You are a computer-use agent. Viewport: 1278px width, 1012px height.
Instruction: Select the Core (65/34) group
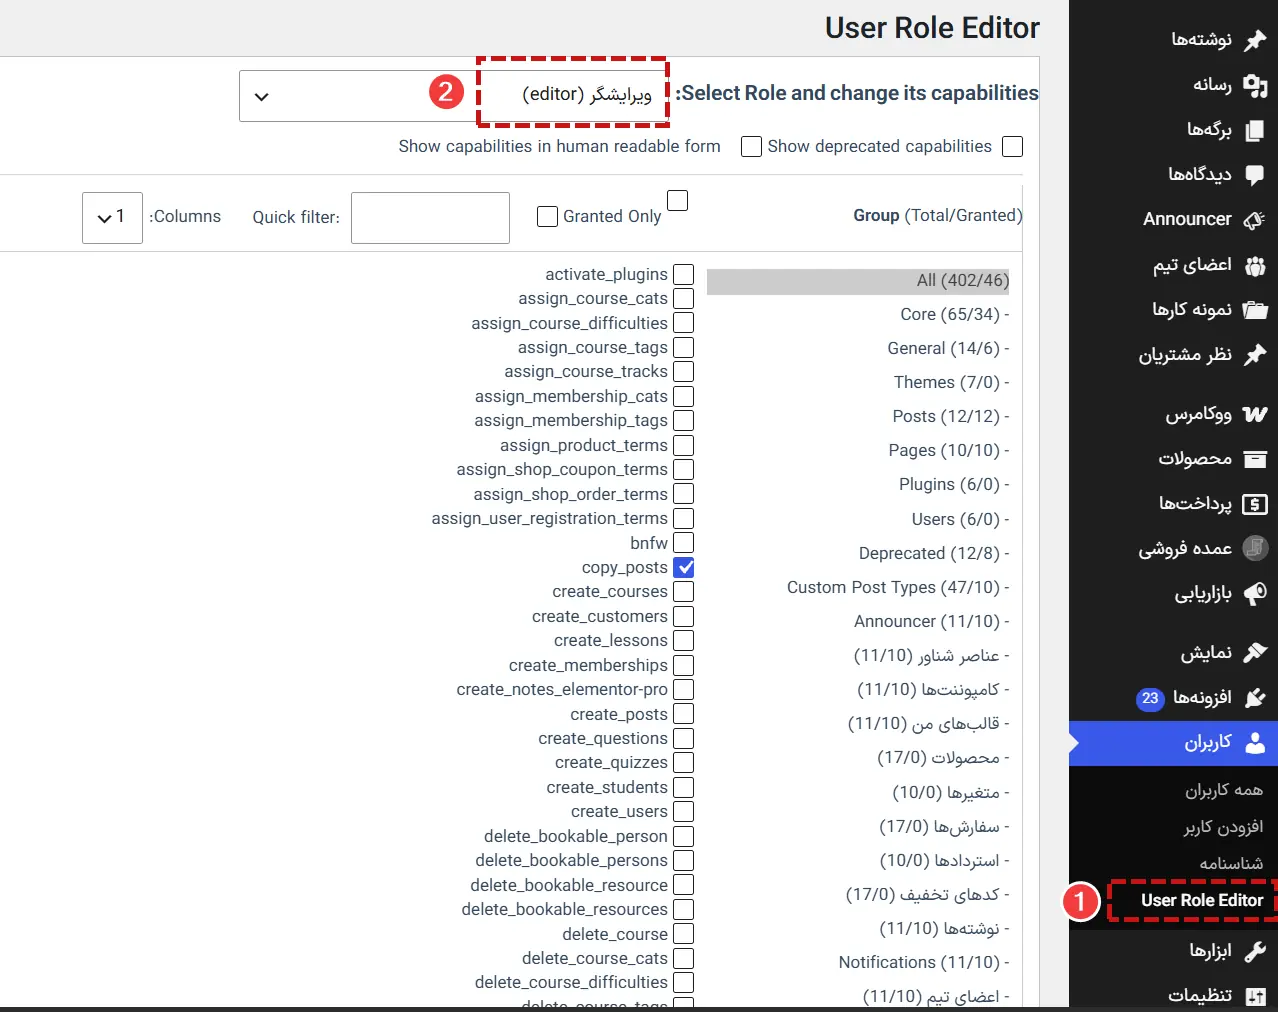coord(955,314)
